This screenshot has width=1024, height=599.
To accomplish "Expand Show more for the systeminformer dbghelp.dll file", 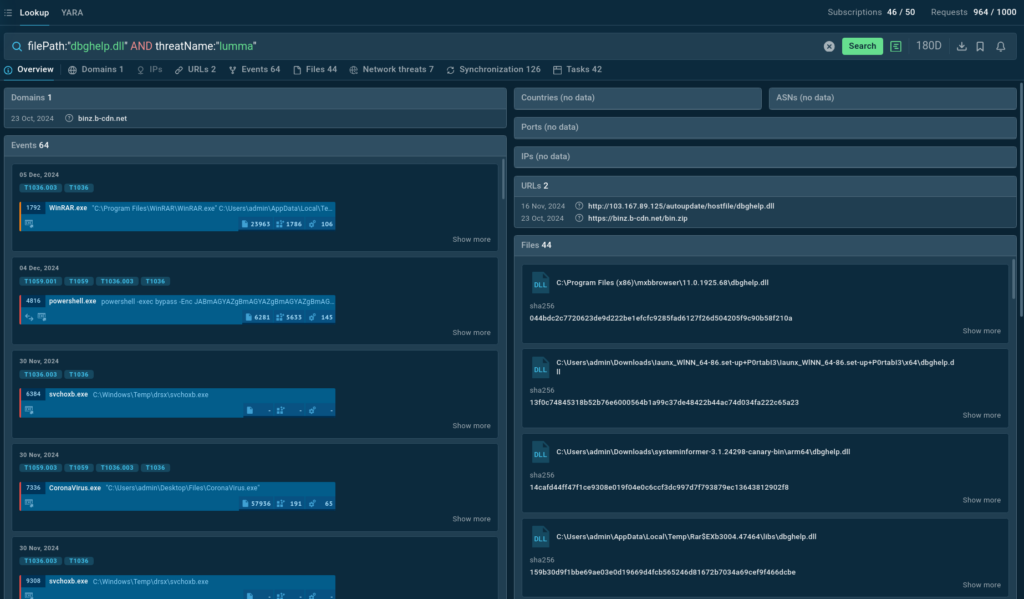I will pyautogui.click(x=981, y=500).
